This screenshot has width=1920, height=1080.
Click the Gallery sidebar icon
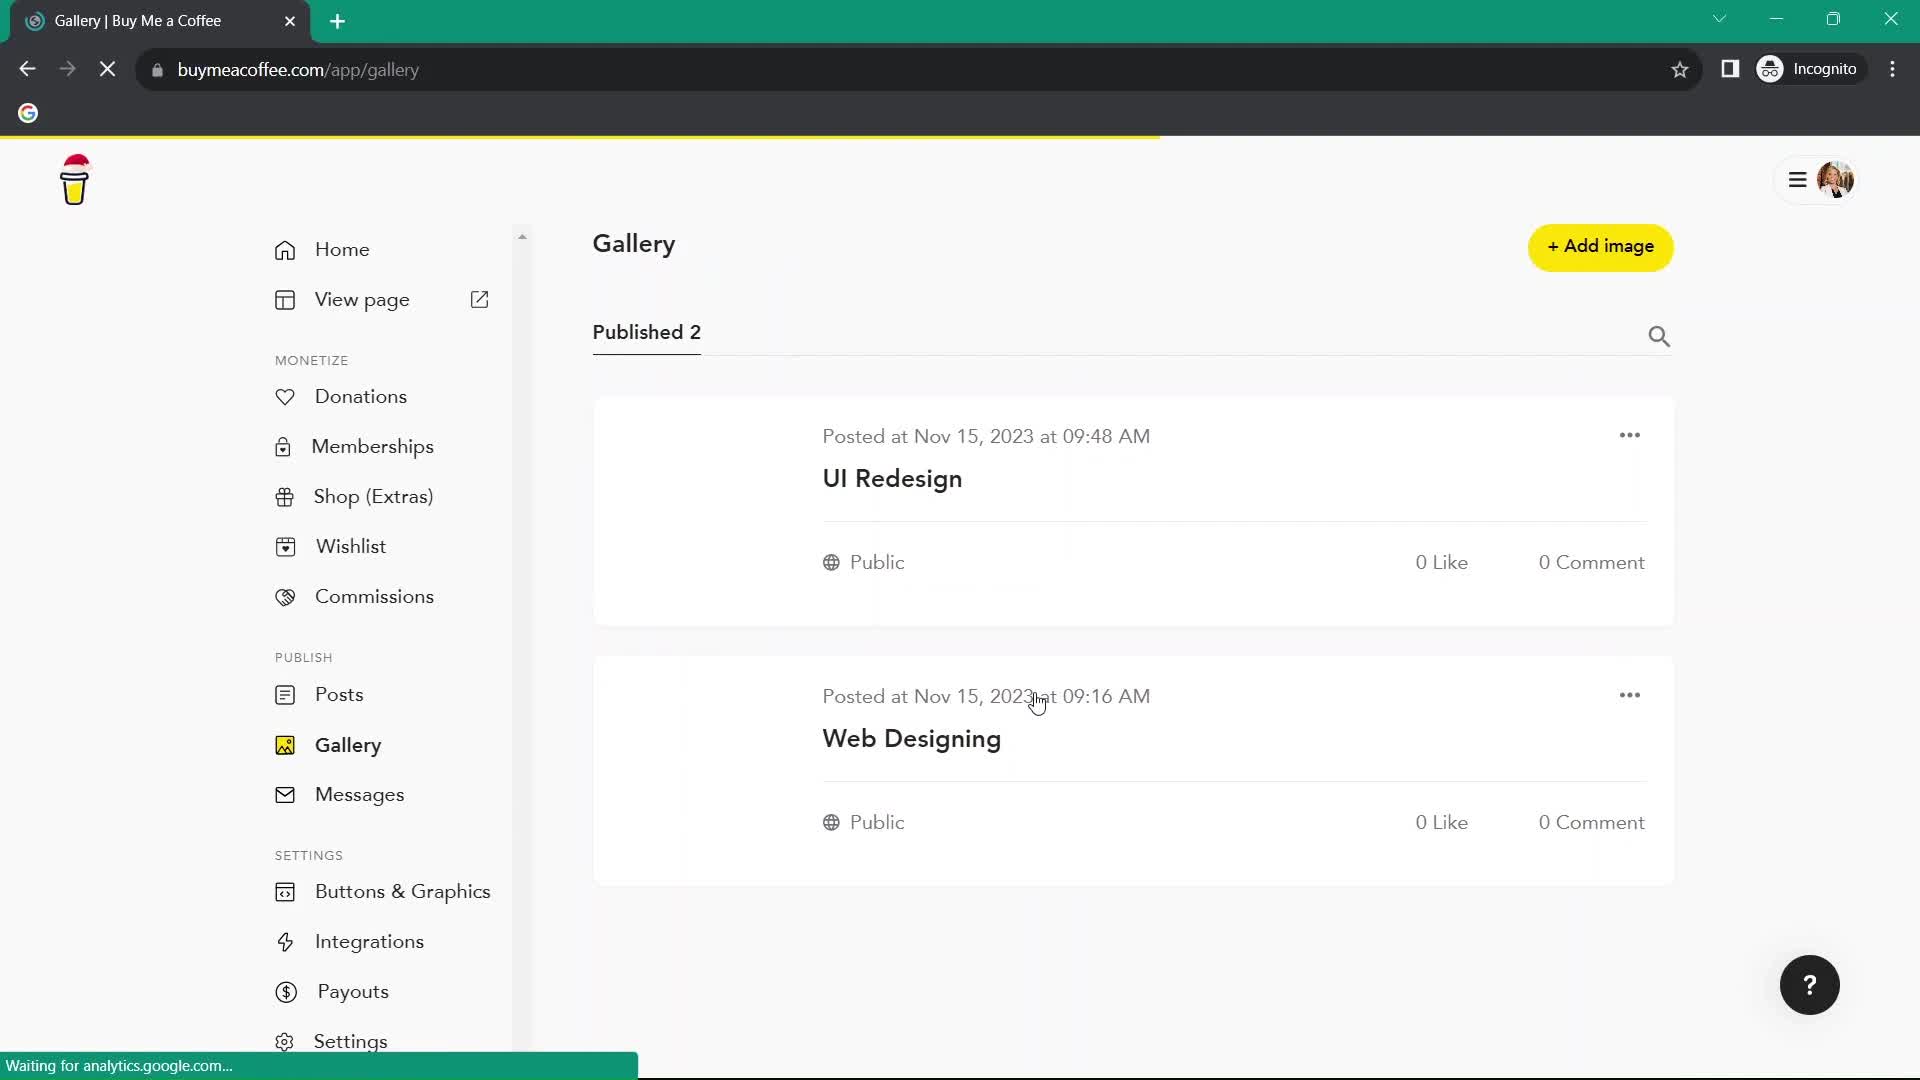pyautogui.click(x=285, y=744)
